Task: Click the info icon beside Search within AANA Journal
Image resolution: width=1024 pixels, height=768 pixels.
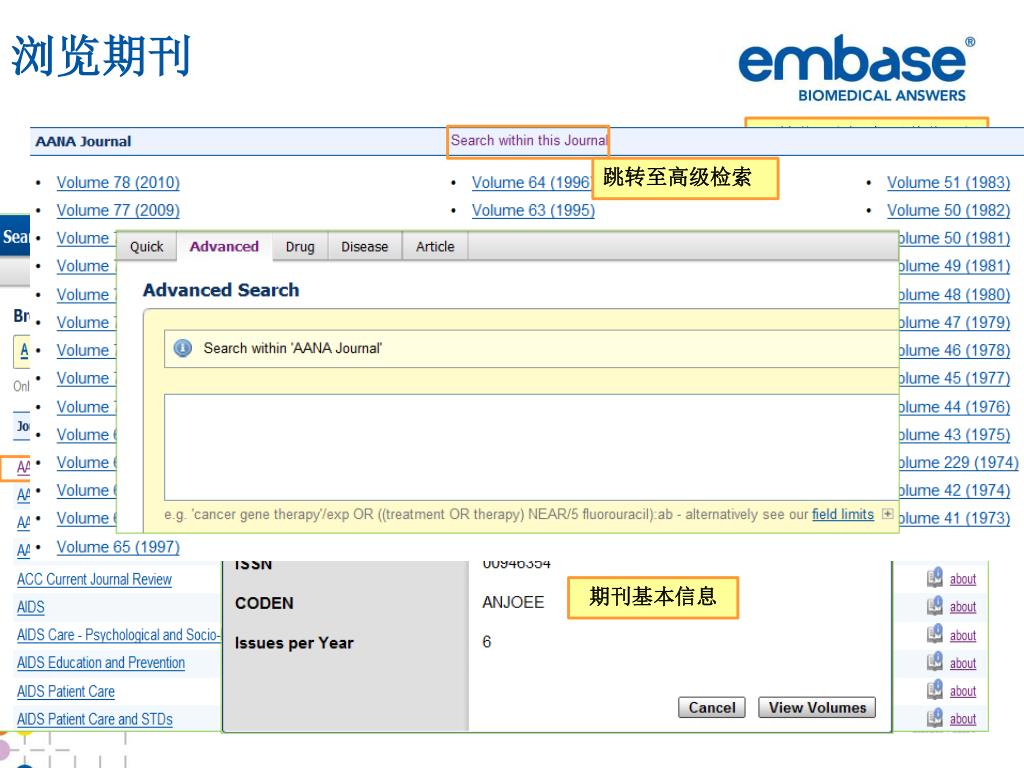Action: (x=182, y=348)
